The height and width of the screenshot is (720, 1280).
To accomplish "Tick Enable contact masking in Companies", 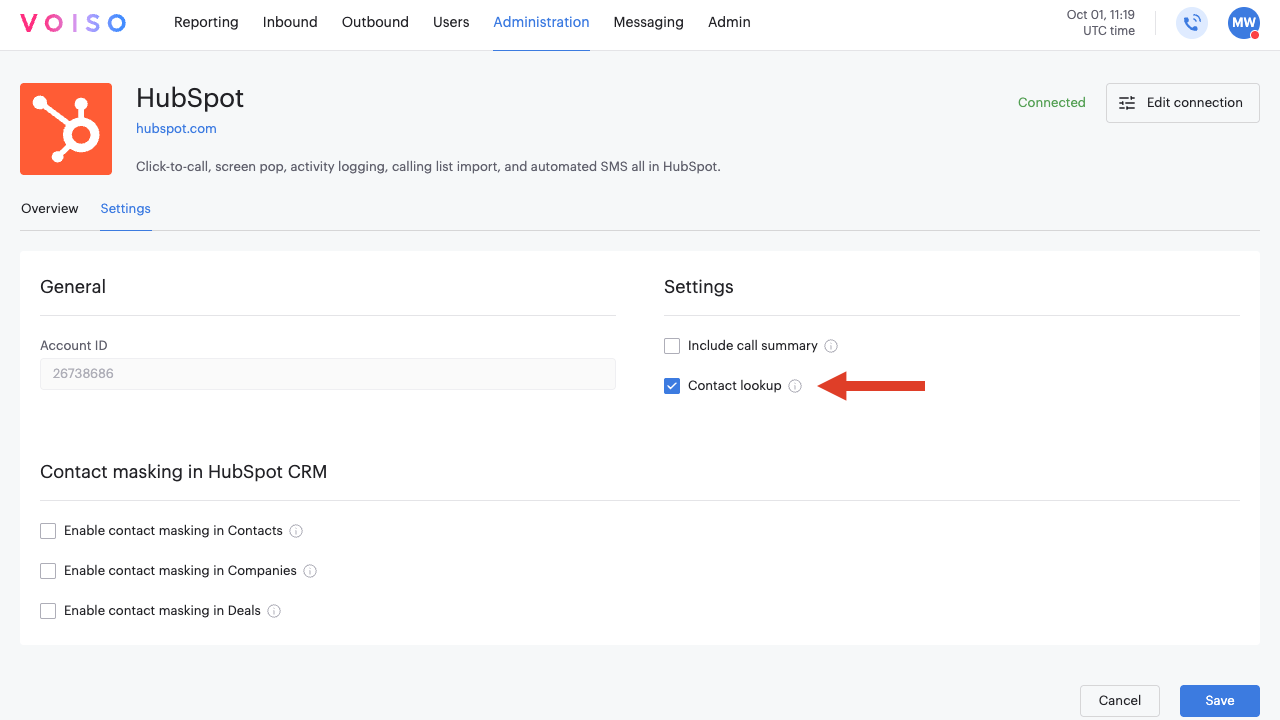I will coord(48,571).
